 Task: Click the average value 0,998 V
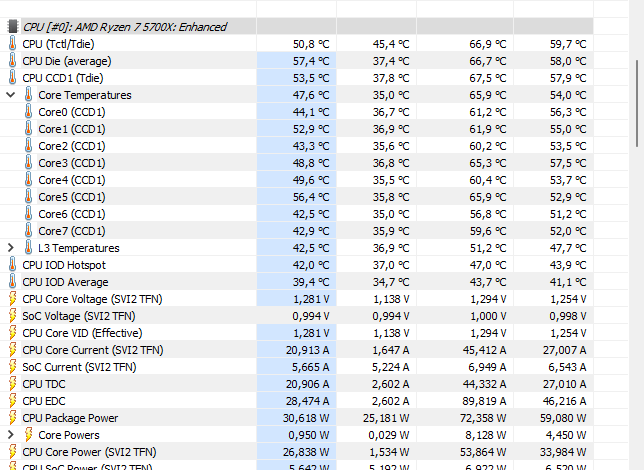568,316
